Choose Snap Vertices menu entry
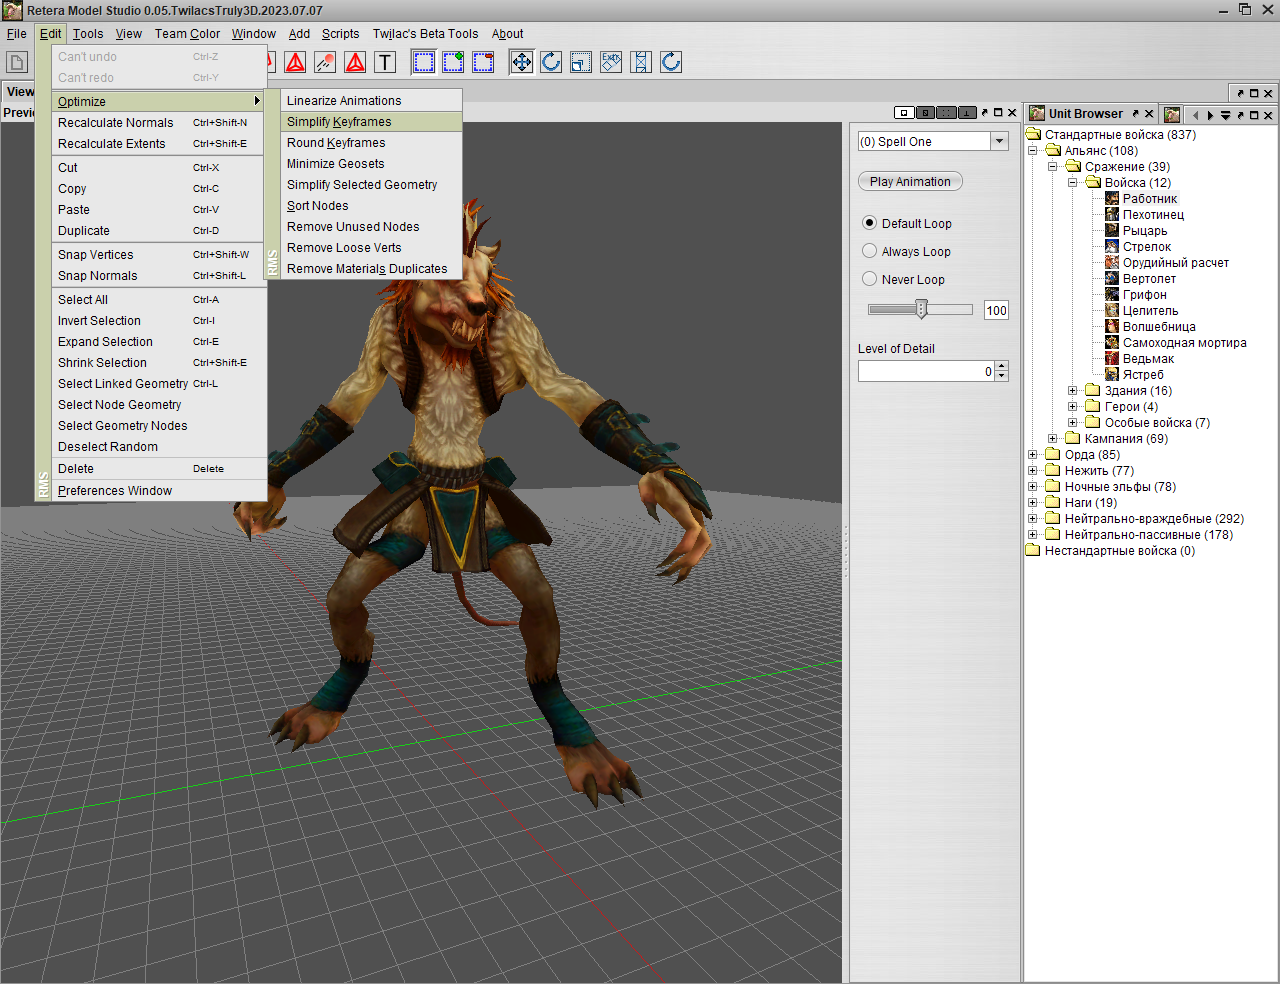This screenshot has height=984, width=1280. pos(159,255)
